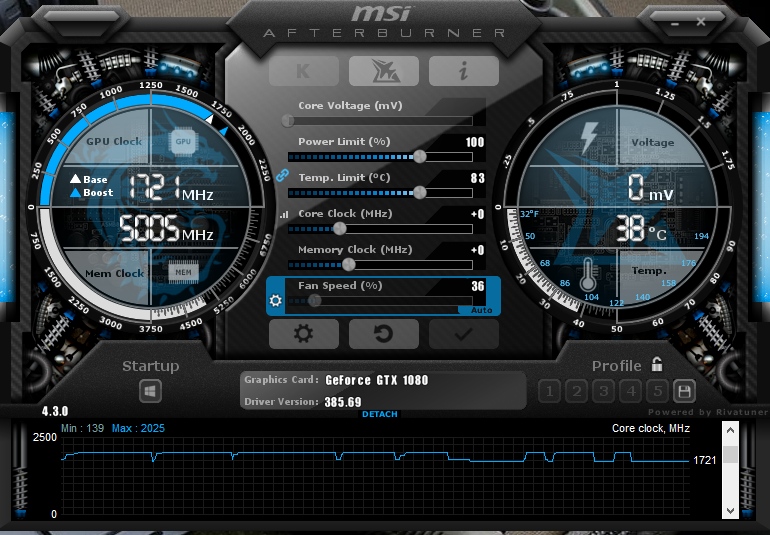Select profile slot 5
Viewport: 770px width, 535px height.
[658, 392]
